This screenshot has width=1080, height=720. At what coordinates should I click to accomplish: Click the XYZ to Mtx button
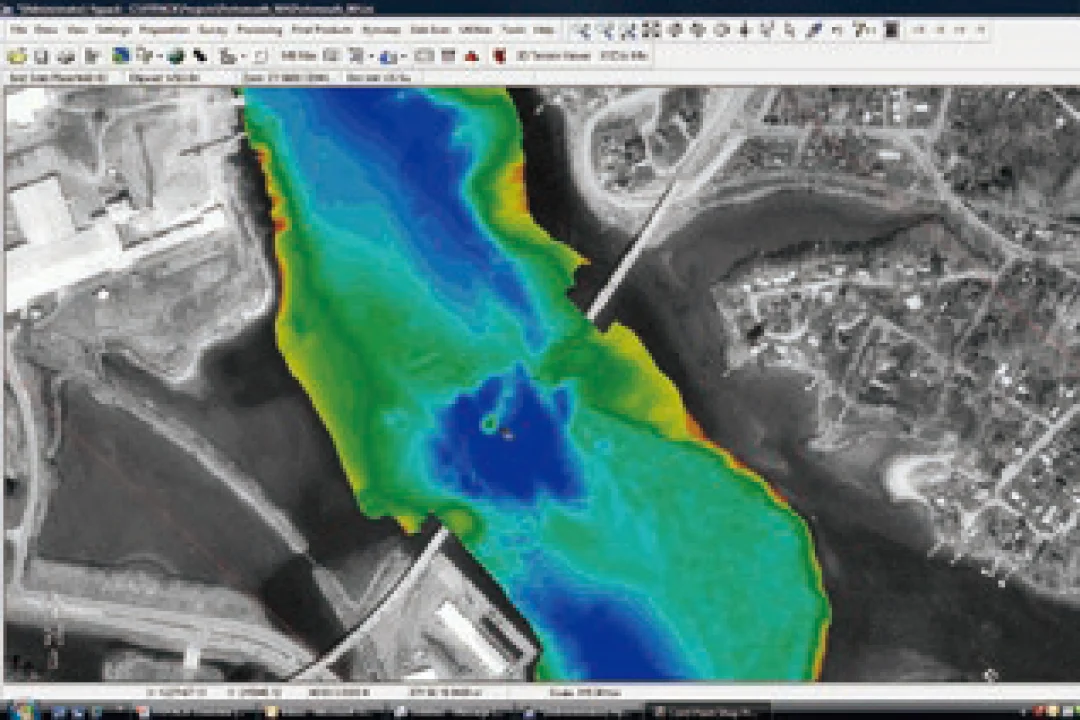[x=624, y=56]
